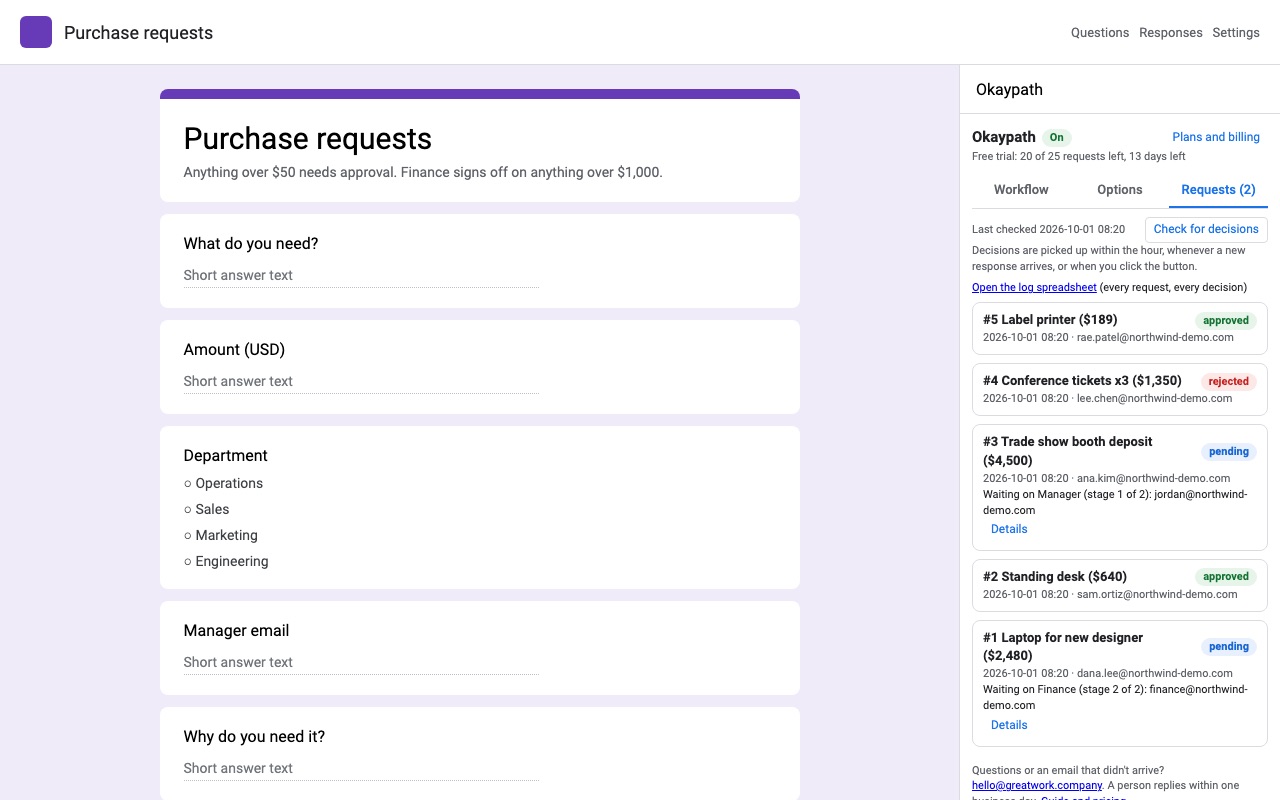Switch to the Workflow tab
The height and width of the screenshot is (800, 1280).
point(1021,189)
